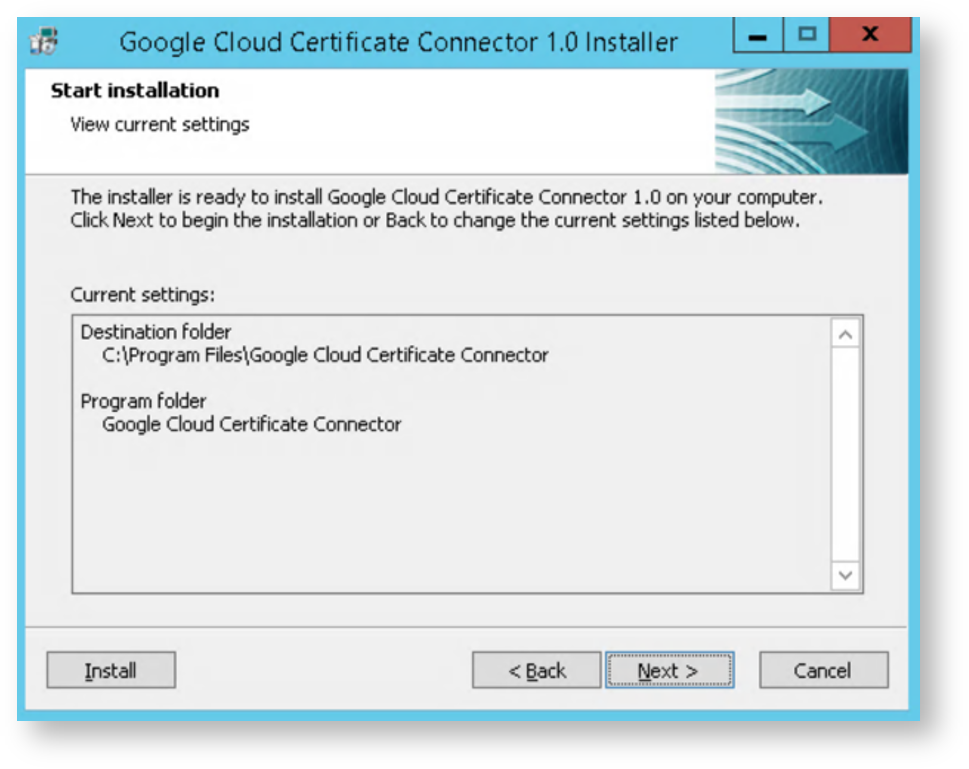The width and height of the screenshot is (969, 769).
Task: Click the installer window title text
Action: click(398, 42)
